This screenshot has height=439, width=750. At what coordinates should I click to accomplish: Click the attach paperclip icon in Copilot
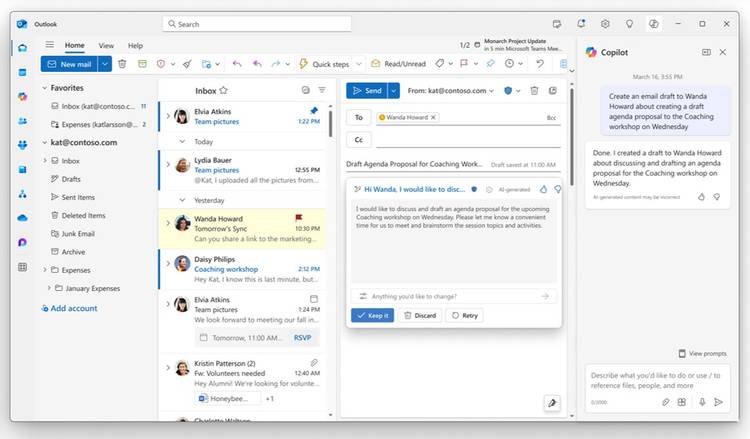tap(665, 402)
